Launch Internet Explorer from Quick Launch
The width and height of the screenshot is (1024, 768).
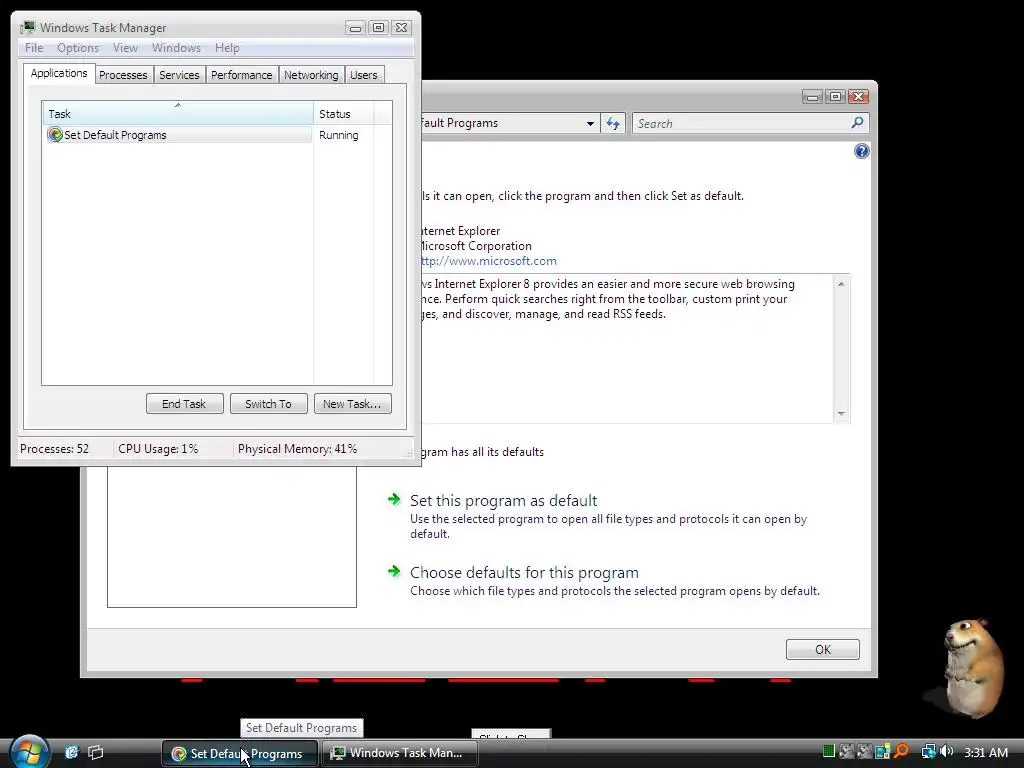coord(71,752)
